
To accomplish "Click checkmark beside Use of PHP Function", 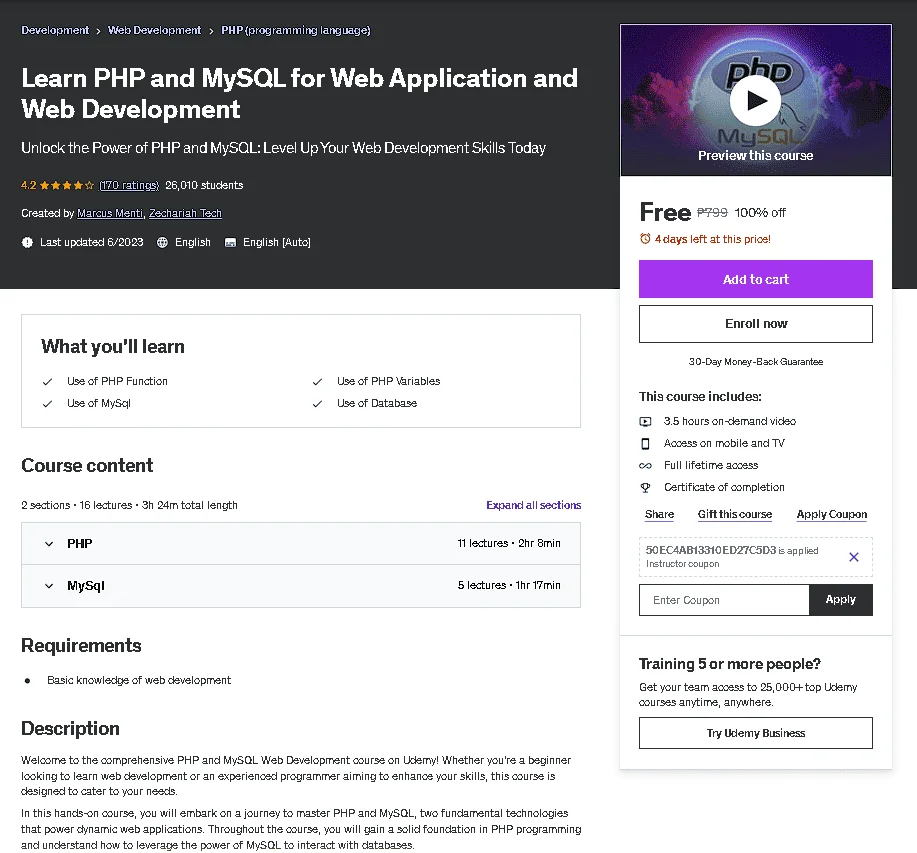I will (x=47, y=382).
